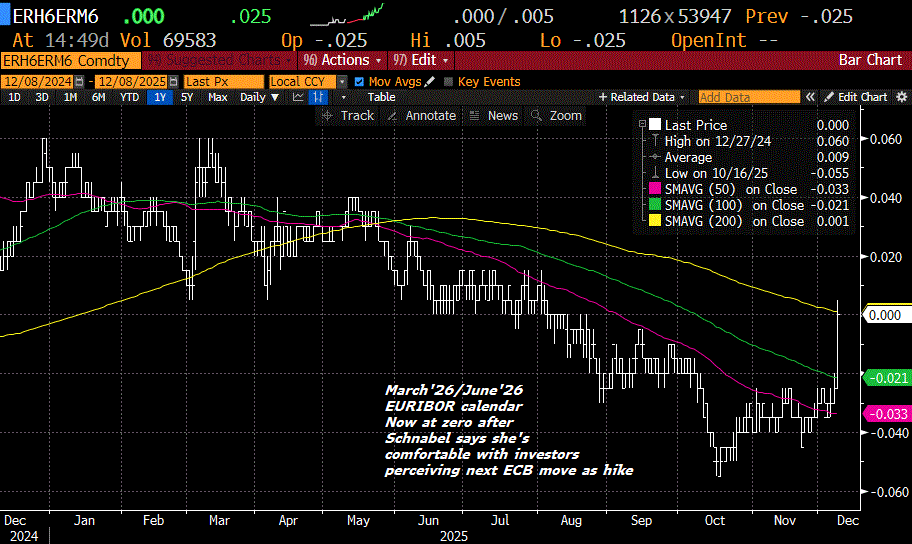Activate the Annotate drawing tool
912x544 pixels.
coord(422,116)
